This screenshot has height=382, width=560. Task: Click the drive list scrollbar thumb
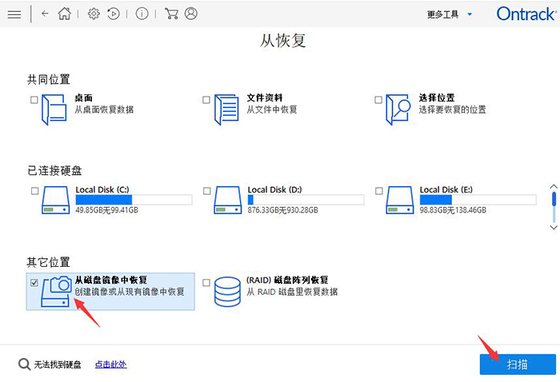pyautogui.click(x=554, y=199)
